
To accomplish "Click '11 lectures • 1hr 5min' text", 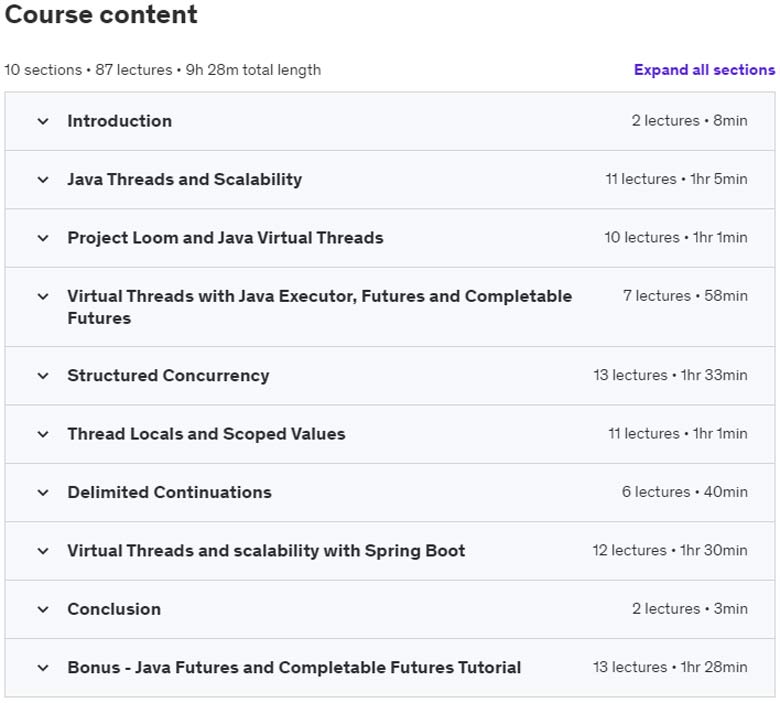I will pos(676,179).
